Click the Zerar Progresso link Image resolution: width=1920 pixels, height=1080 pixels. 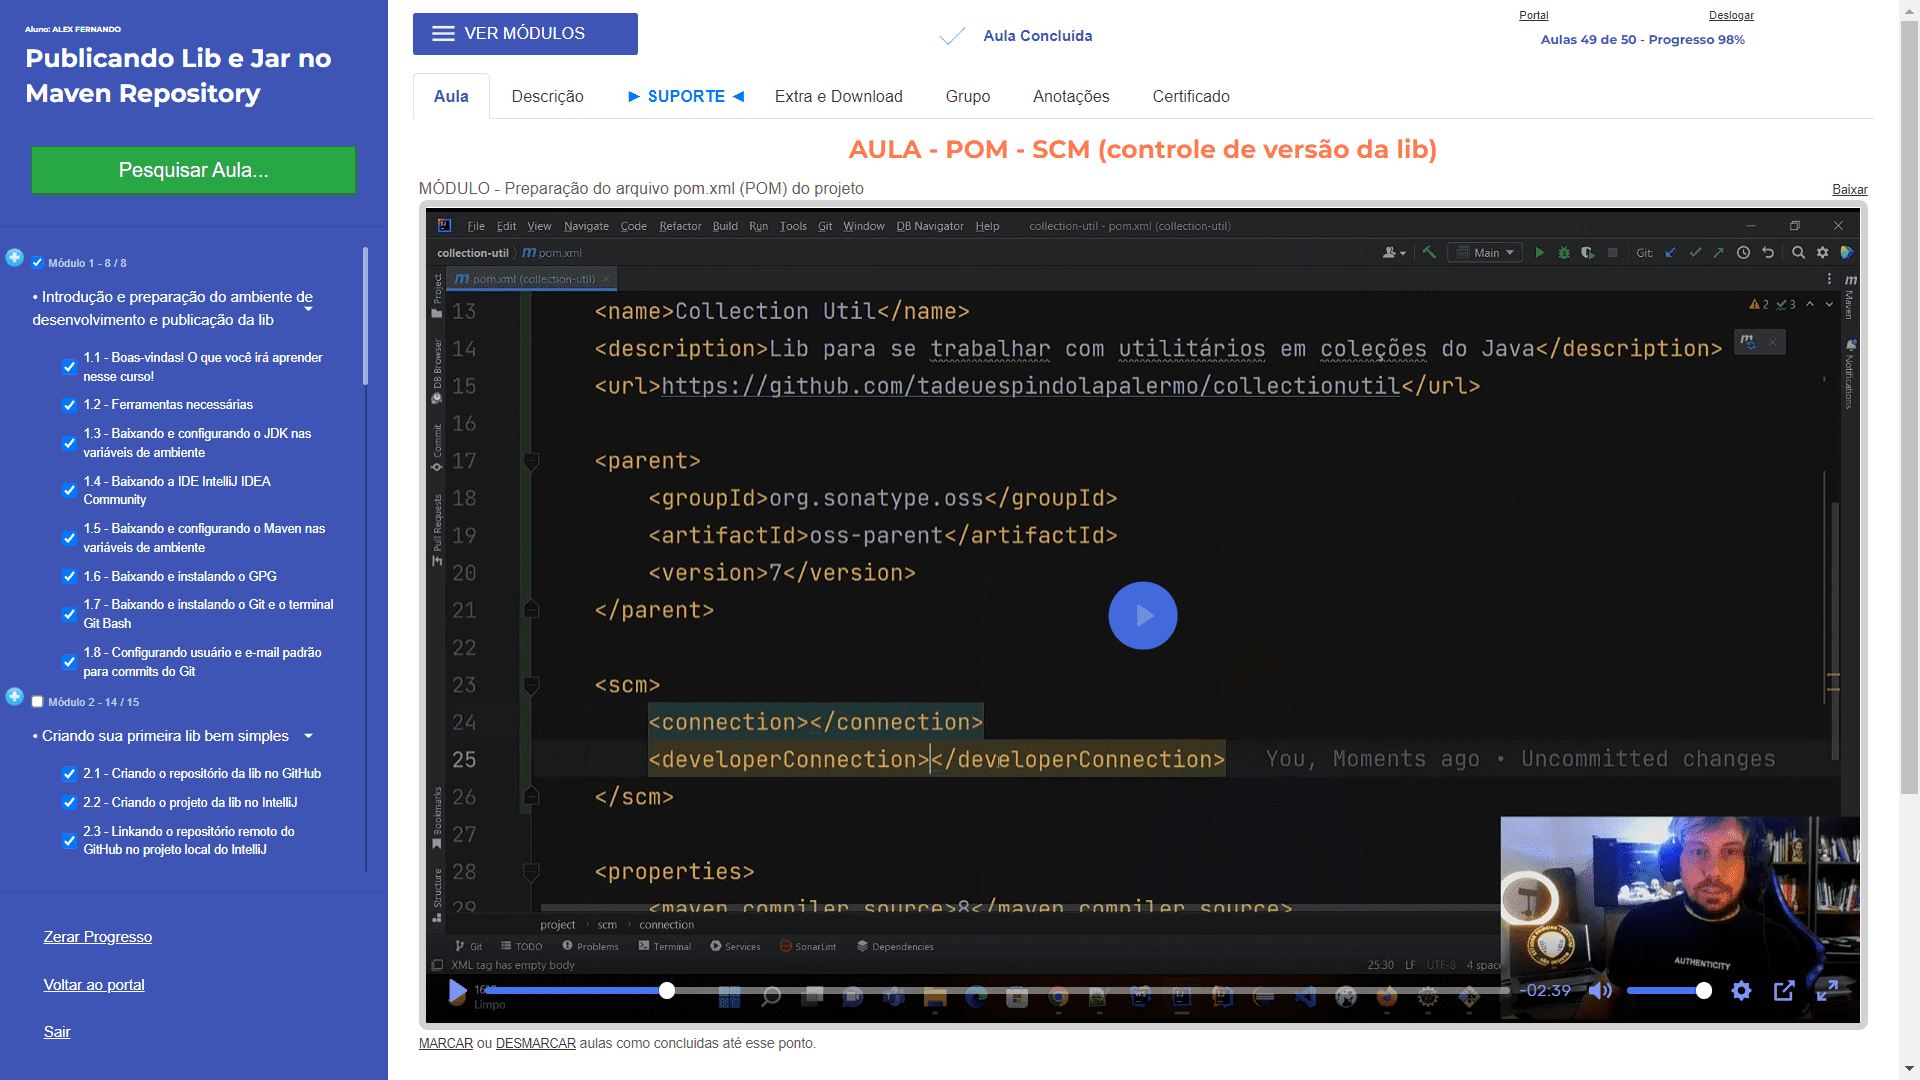[x=98, y=937]
